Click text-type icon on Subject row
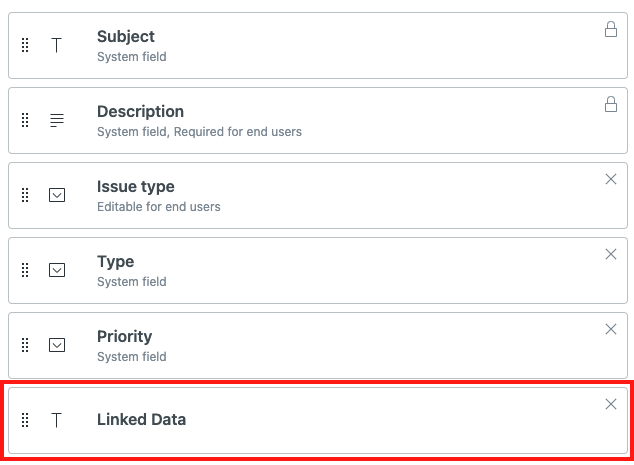The width and height of the screenshot is (634, 465). click(57, 46)
